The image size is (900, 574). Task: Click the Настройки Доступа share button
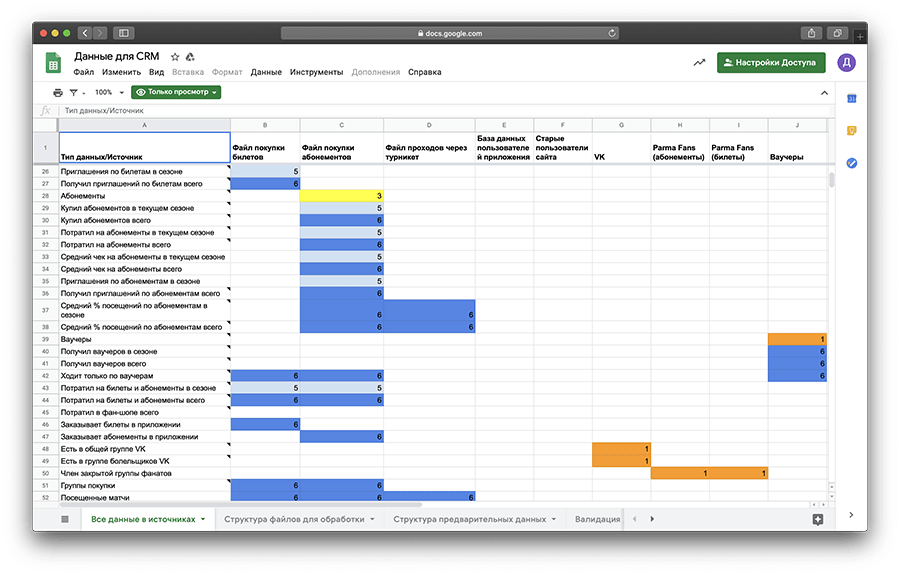771,63
